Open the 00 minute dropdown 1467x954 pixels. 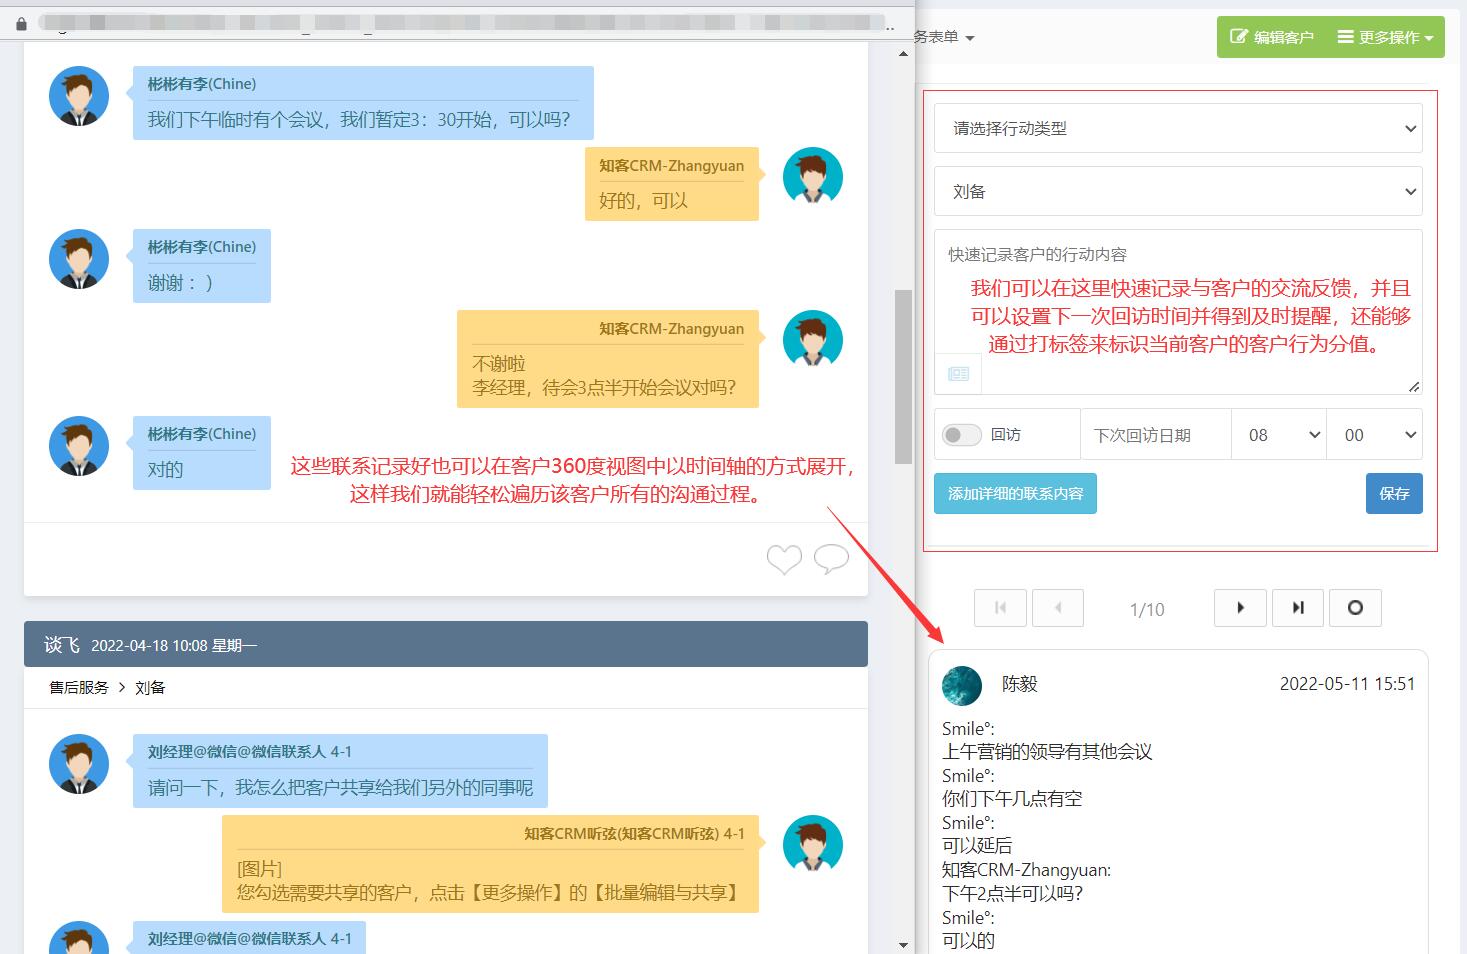click(x=1375, y=435)
